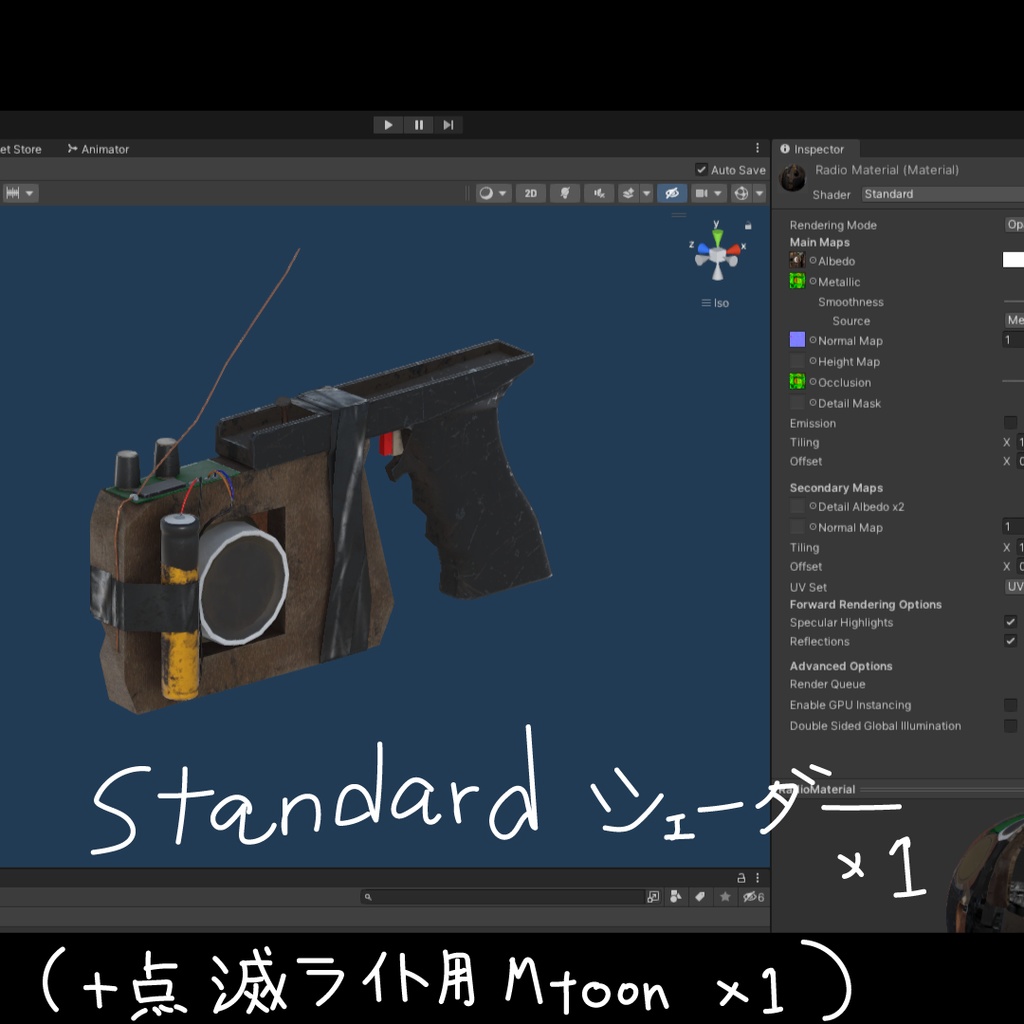The image size is (1024, 1024).
Task: Pause the editor with the pause button
Action: pyautogui.click(x=419, y=125)
